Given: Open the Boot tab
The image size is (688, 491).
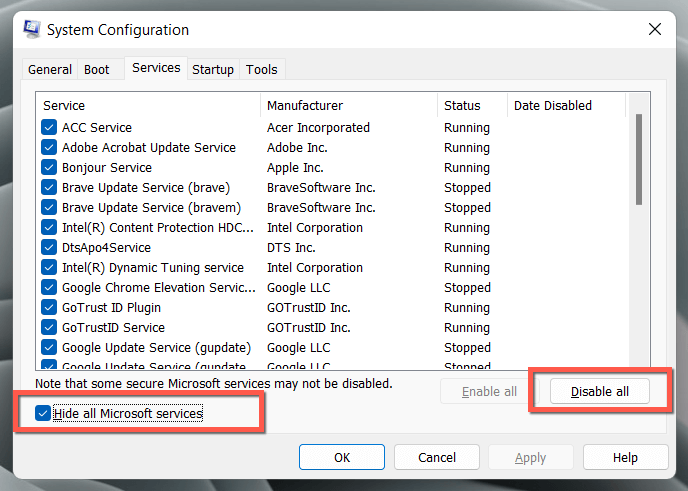Looking at the screenshot, I should pyautogui.click(x=97, y=69).
